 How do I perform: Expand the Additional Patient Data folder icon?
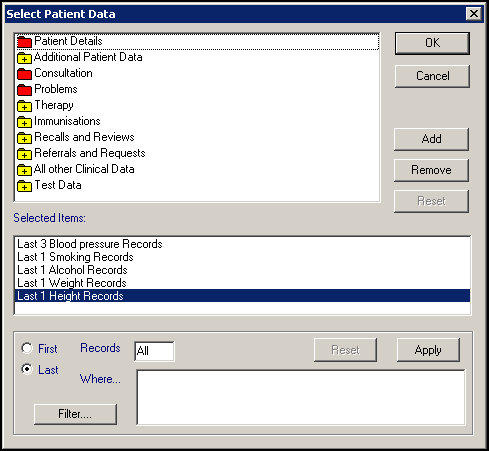click(x=24, y=58)
